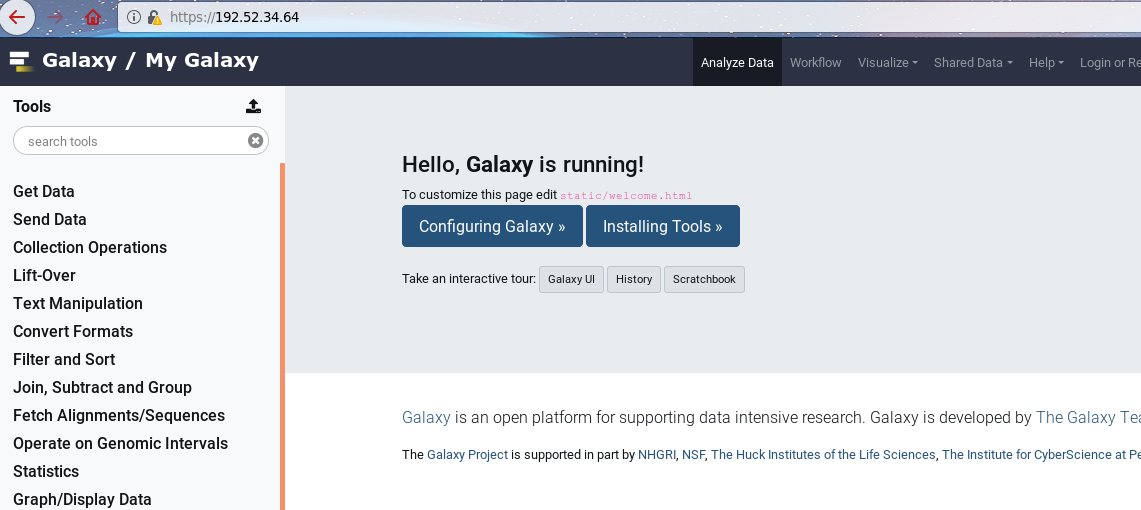Open the Galaxy Project link

tap(467, 455)
